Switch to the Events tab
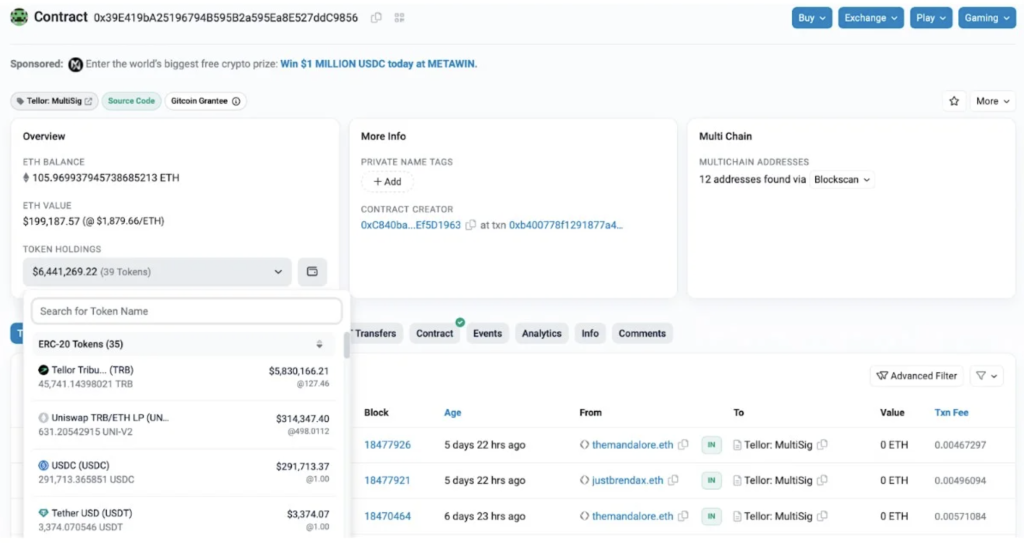Image resolution: width=1024 pixels, height=543 pixels. (487, 333)
